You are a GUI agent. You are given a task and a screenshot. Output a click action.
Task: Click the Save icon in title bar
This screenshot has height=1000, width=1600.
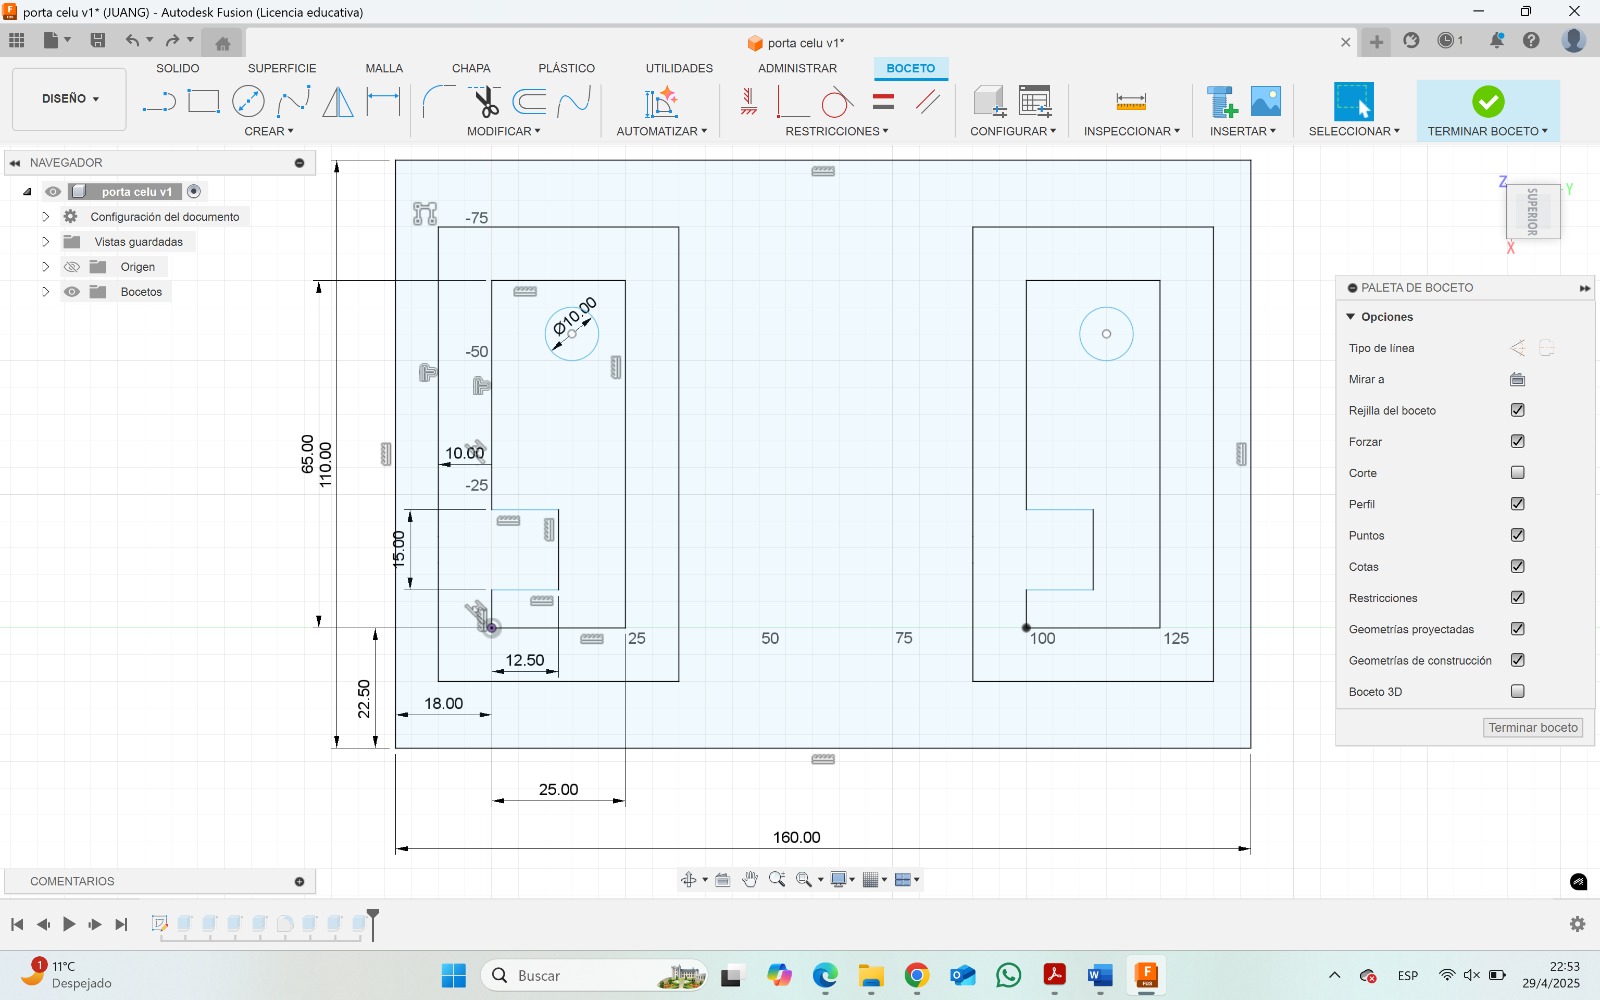pyautogui.click(x=98, y=40)
